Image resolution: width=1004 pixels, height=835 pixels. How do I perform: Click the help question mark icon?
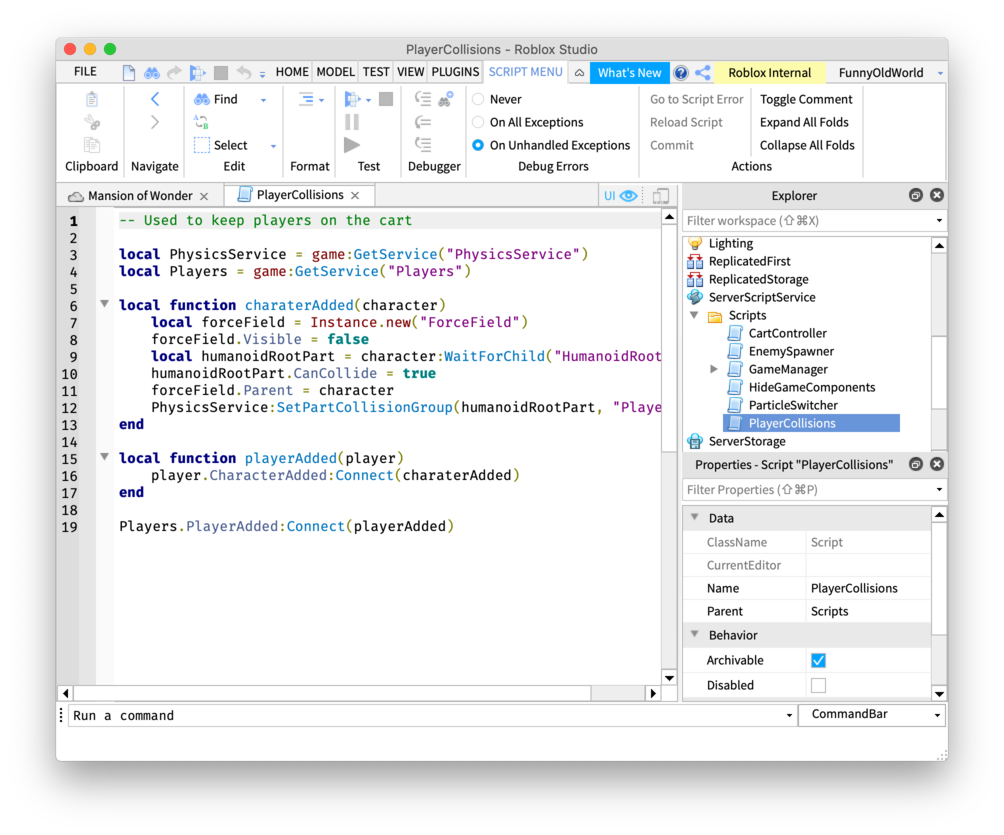(x=681, y=73)
